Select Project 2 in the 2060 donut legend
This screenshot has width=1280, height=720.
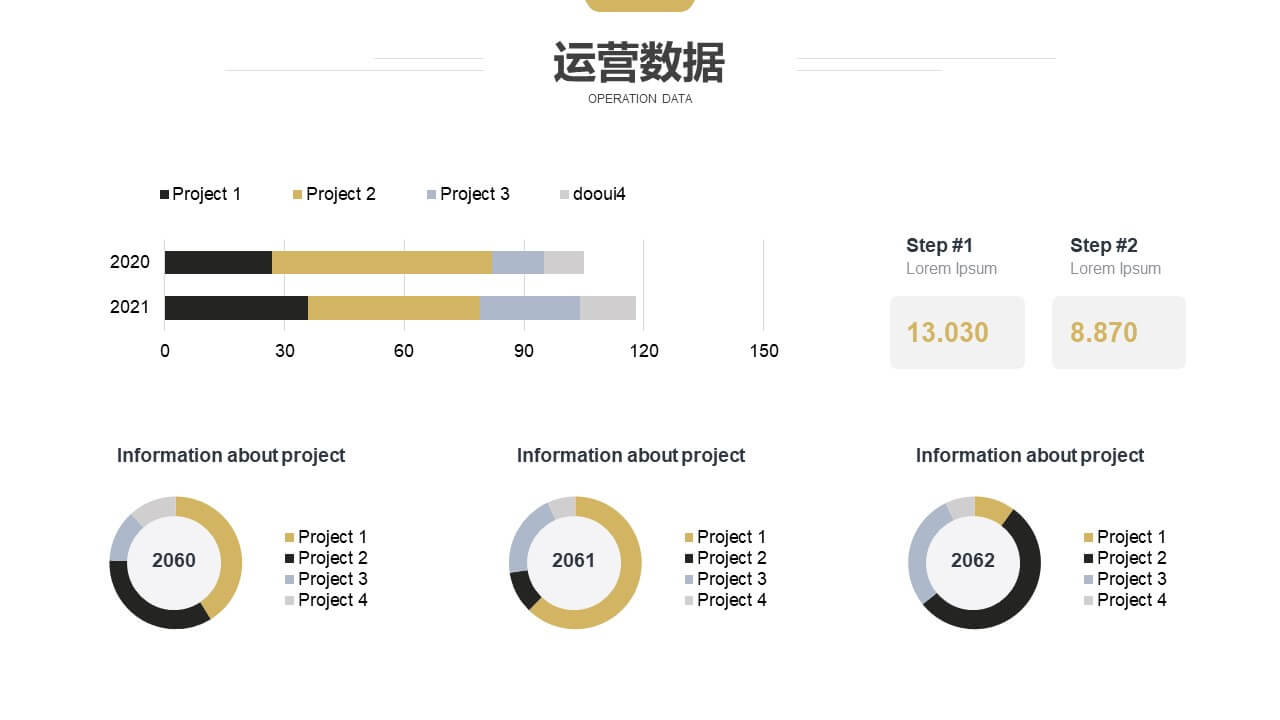point(332,558)
